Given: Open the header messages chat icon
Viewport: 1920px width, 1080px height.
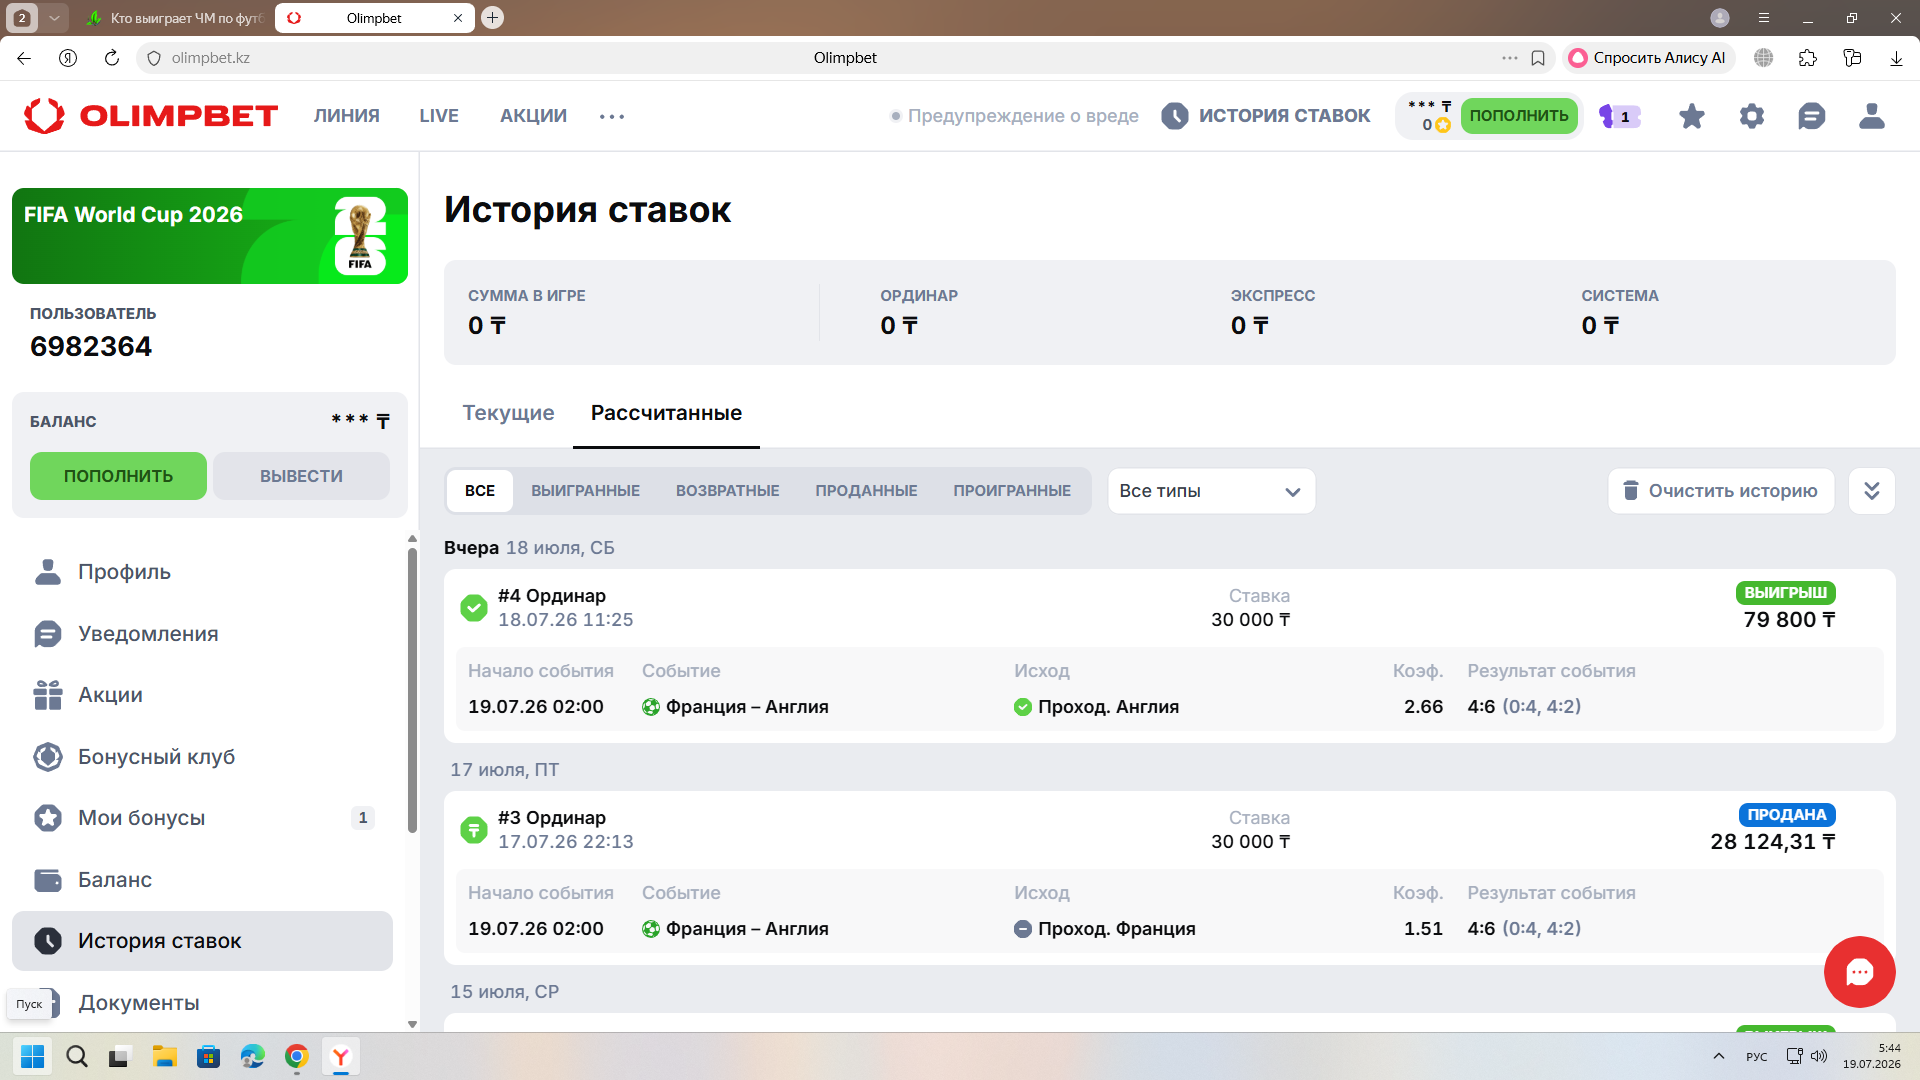Looking at the screenshot, I should 1811,116.
